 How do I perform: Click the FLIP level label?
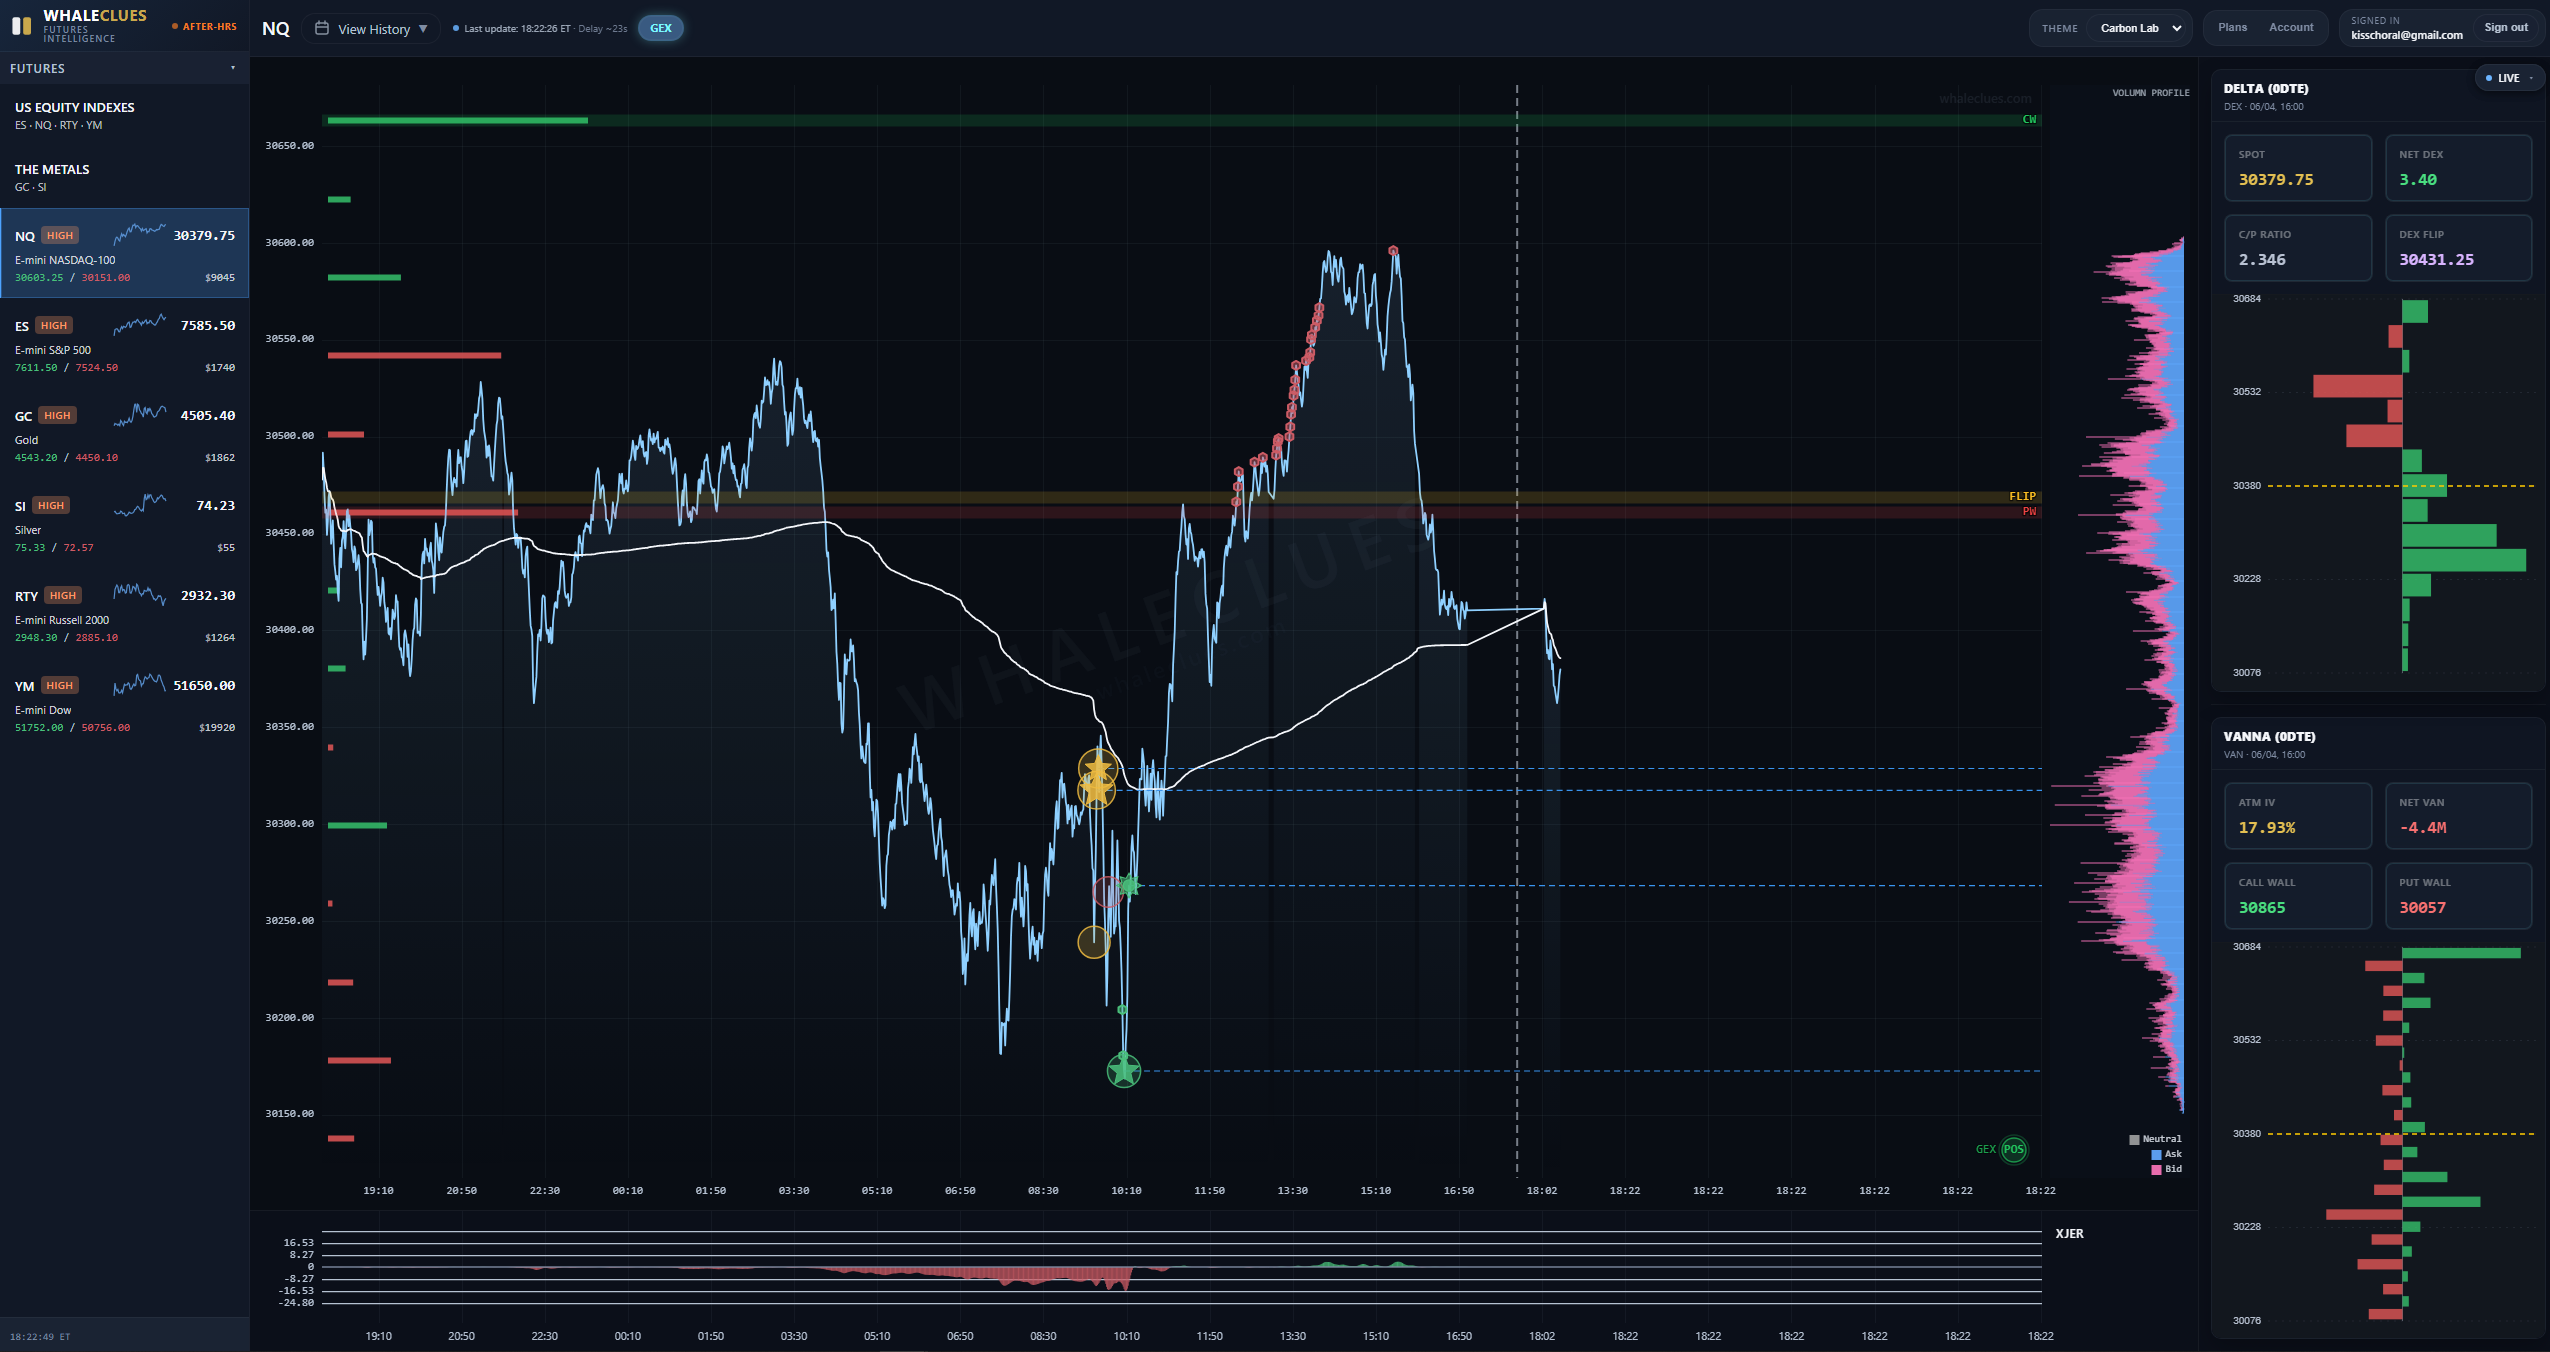click(x=2022, y=496)
